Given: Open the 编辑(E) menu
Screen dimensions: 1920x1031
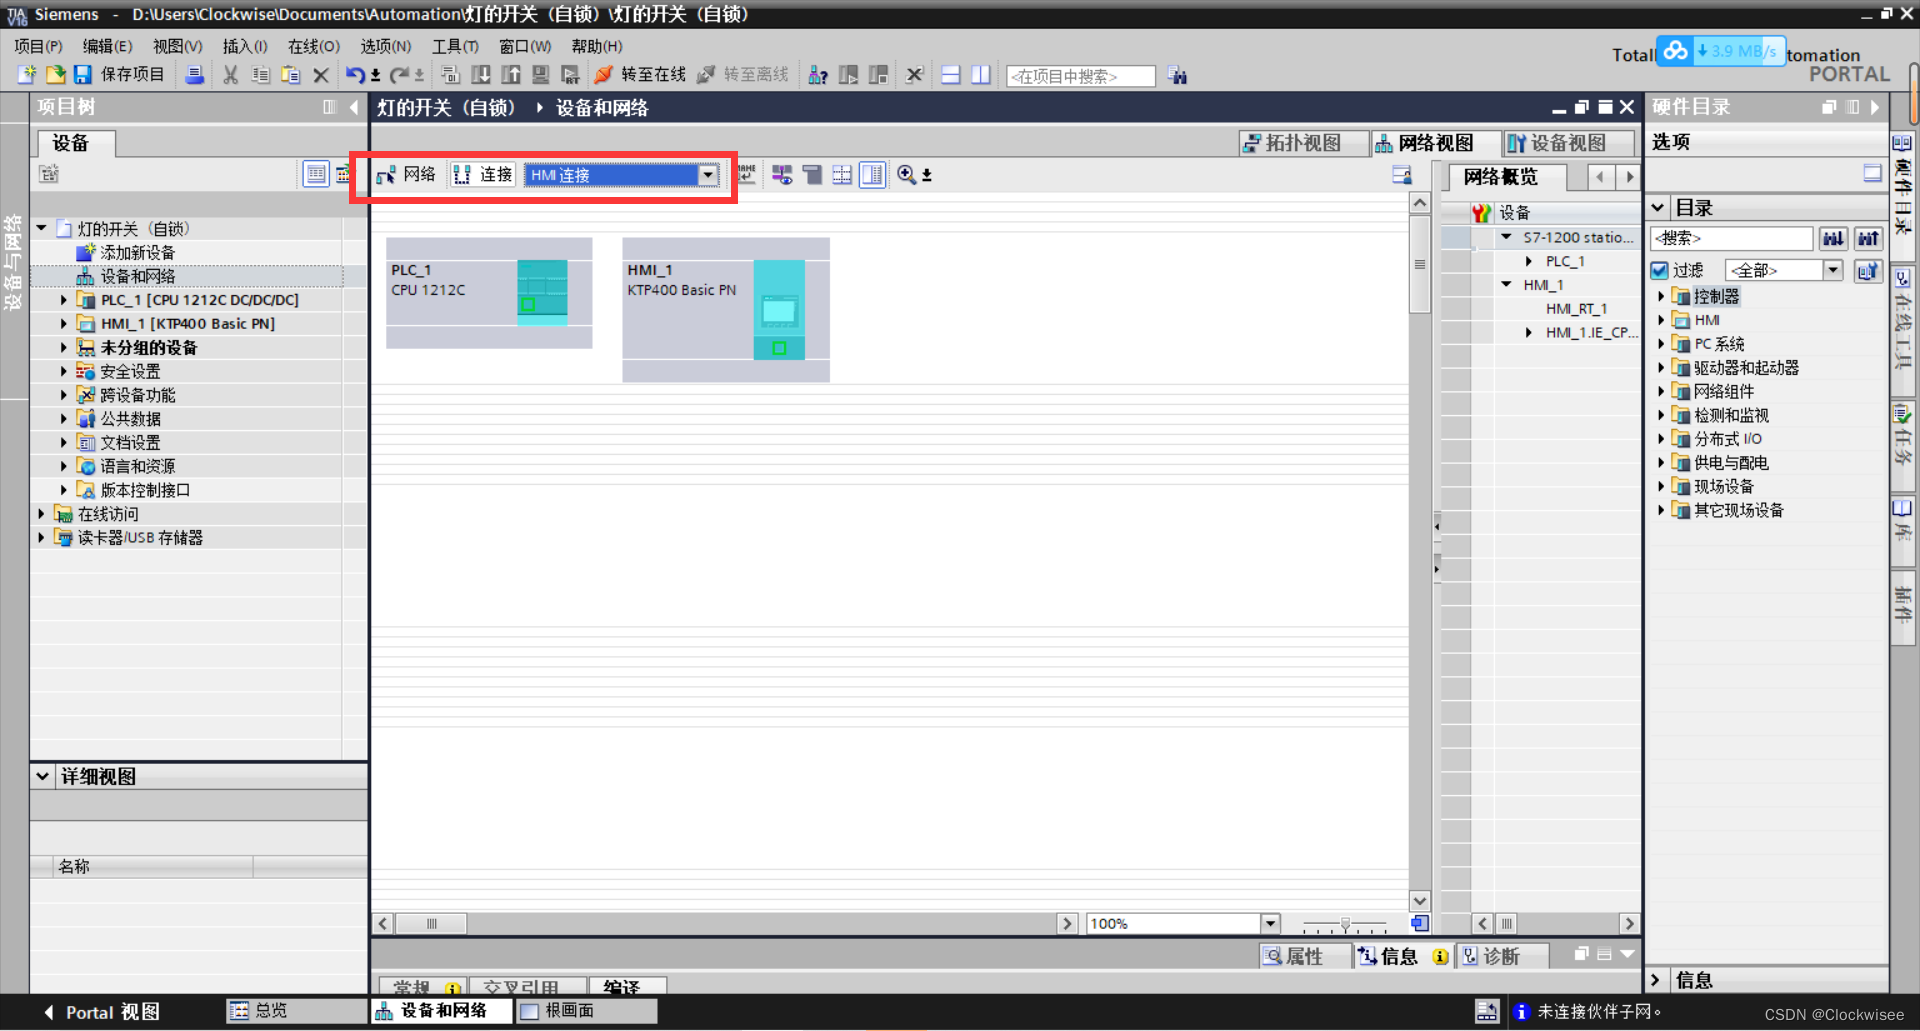Looking at the screenshot, I should point(107,46).
